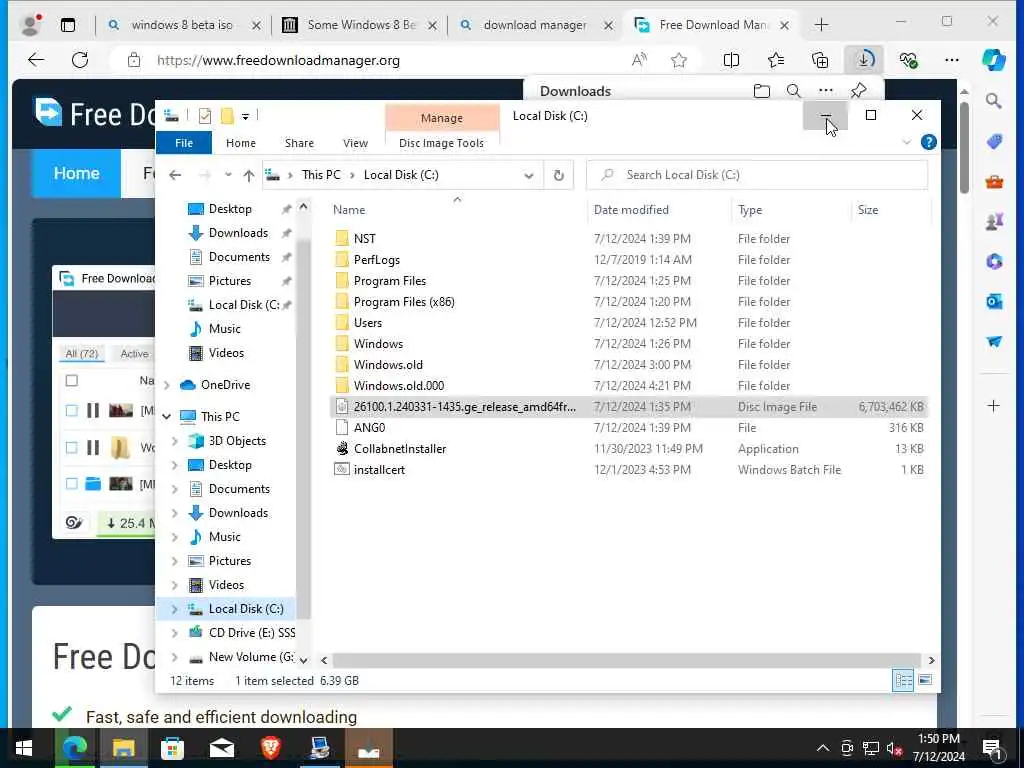This screenshot has width=1024, height=768.
Task: Click Edge browser essentials heart icon
Action: coord(908,60)
